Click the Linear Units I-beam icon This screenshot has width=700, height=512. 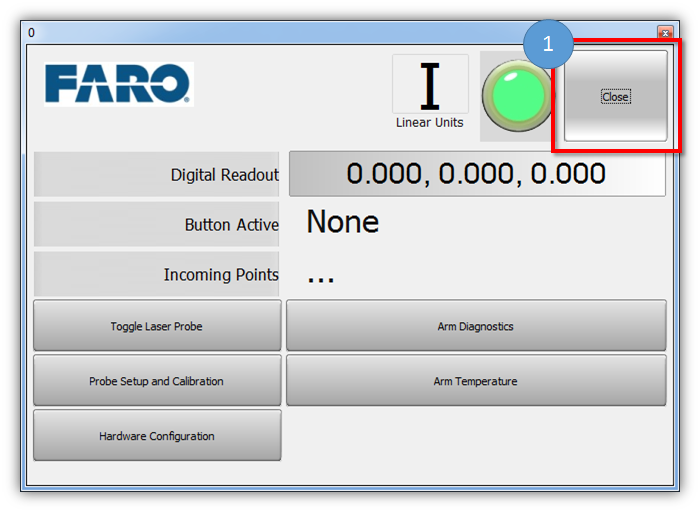point(429,86)
